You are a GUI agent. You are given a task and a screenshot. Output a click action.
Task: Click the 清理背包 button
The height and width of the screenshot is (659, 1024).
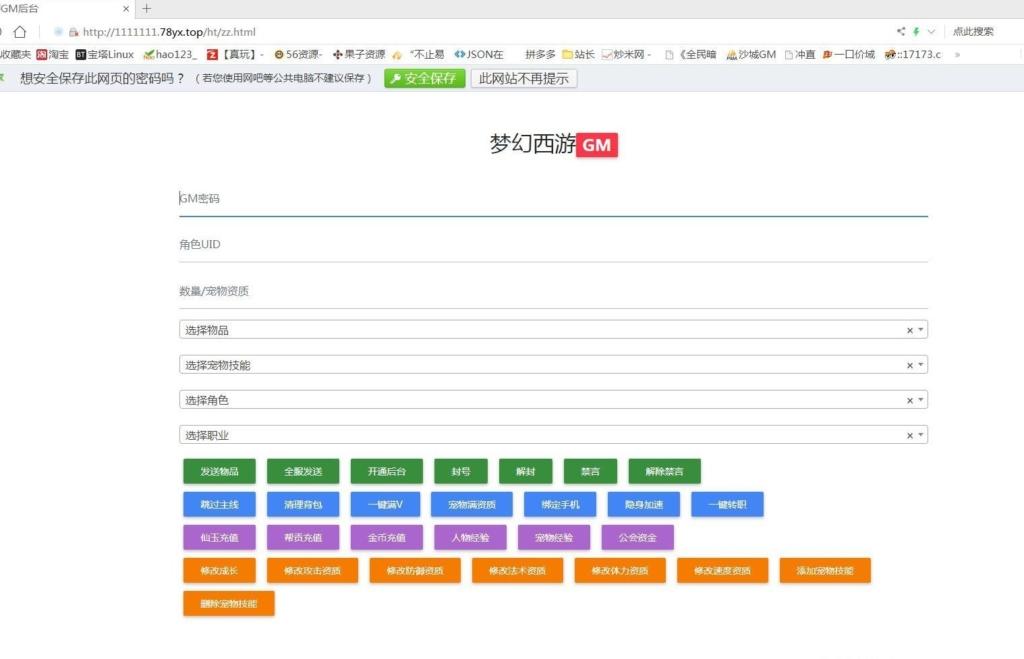[x=303, y=504]
